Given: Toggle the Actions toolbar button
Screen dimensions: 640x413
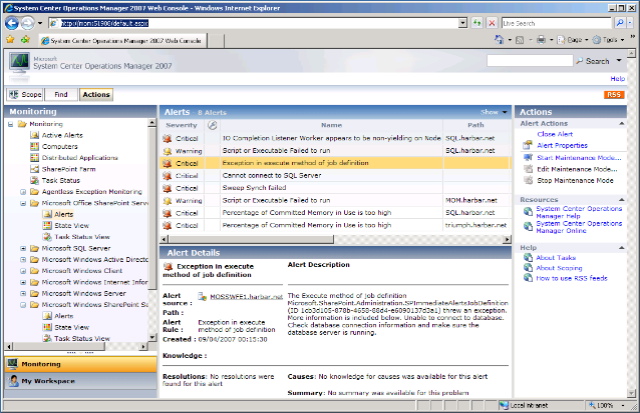Looking at the screenshot, I should [96, 94].
